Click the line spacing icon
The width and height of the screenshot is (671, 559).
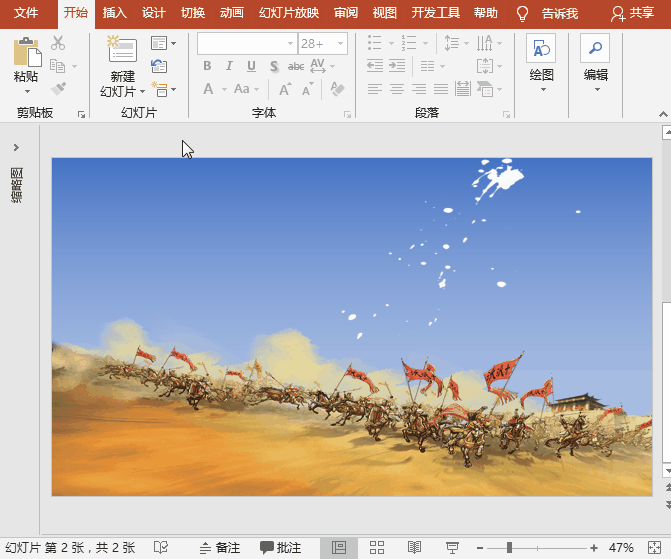(451, 43)
